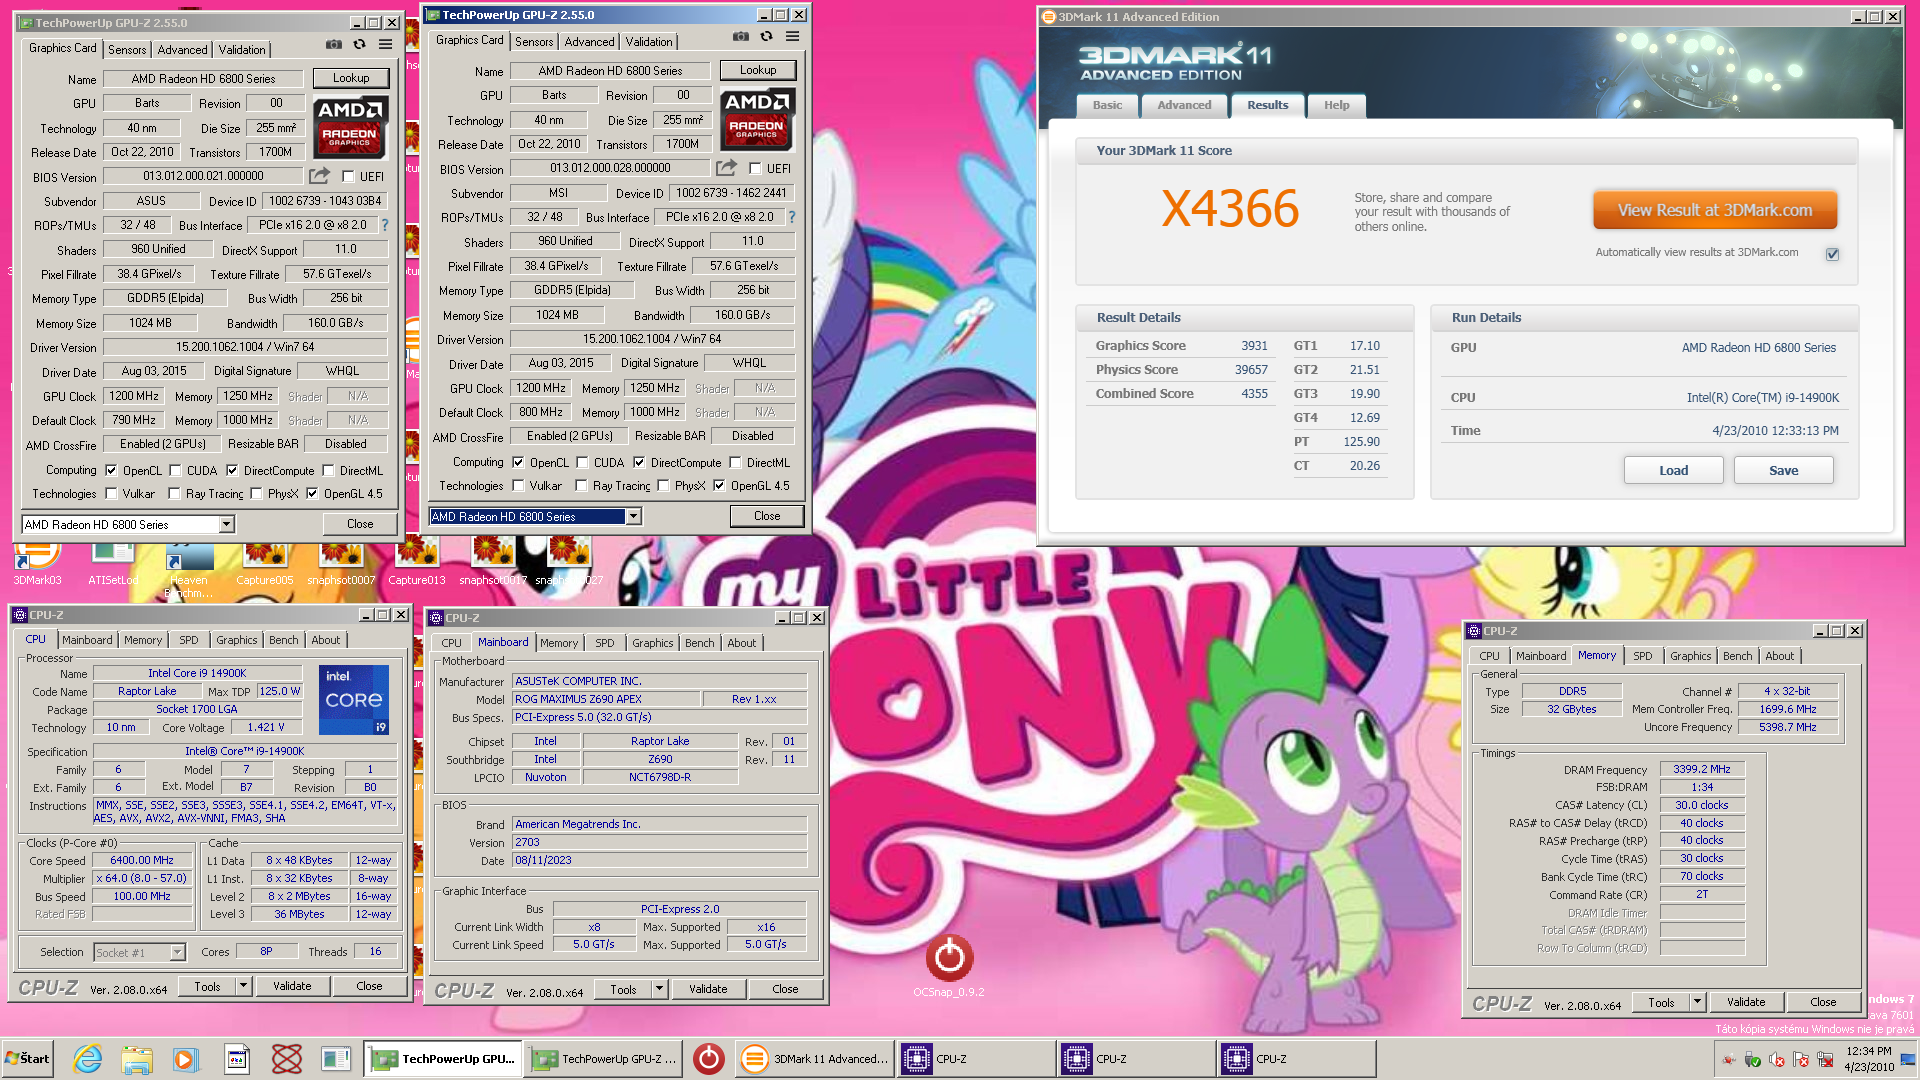1920x1080 pixels.
Task: Click bus interface question mark in ASUS GPU-Z
Action: coord(385,225)
